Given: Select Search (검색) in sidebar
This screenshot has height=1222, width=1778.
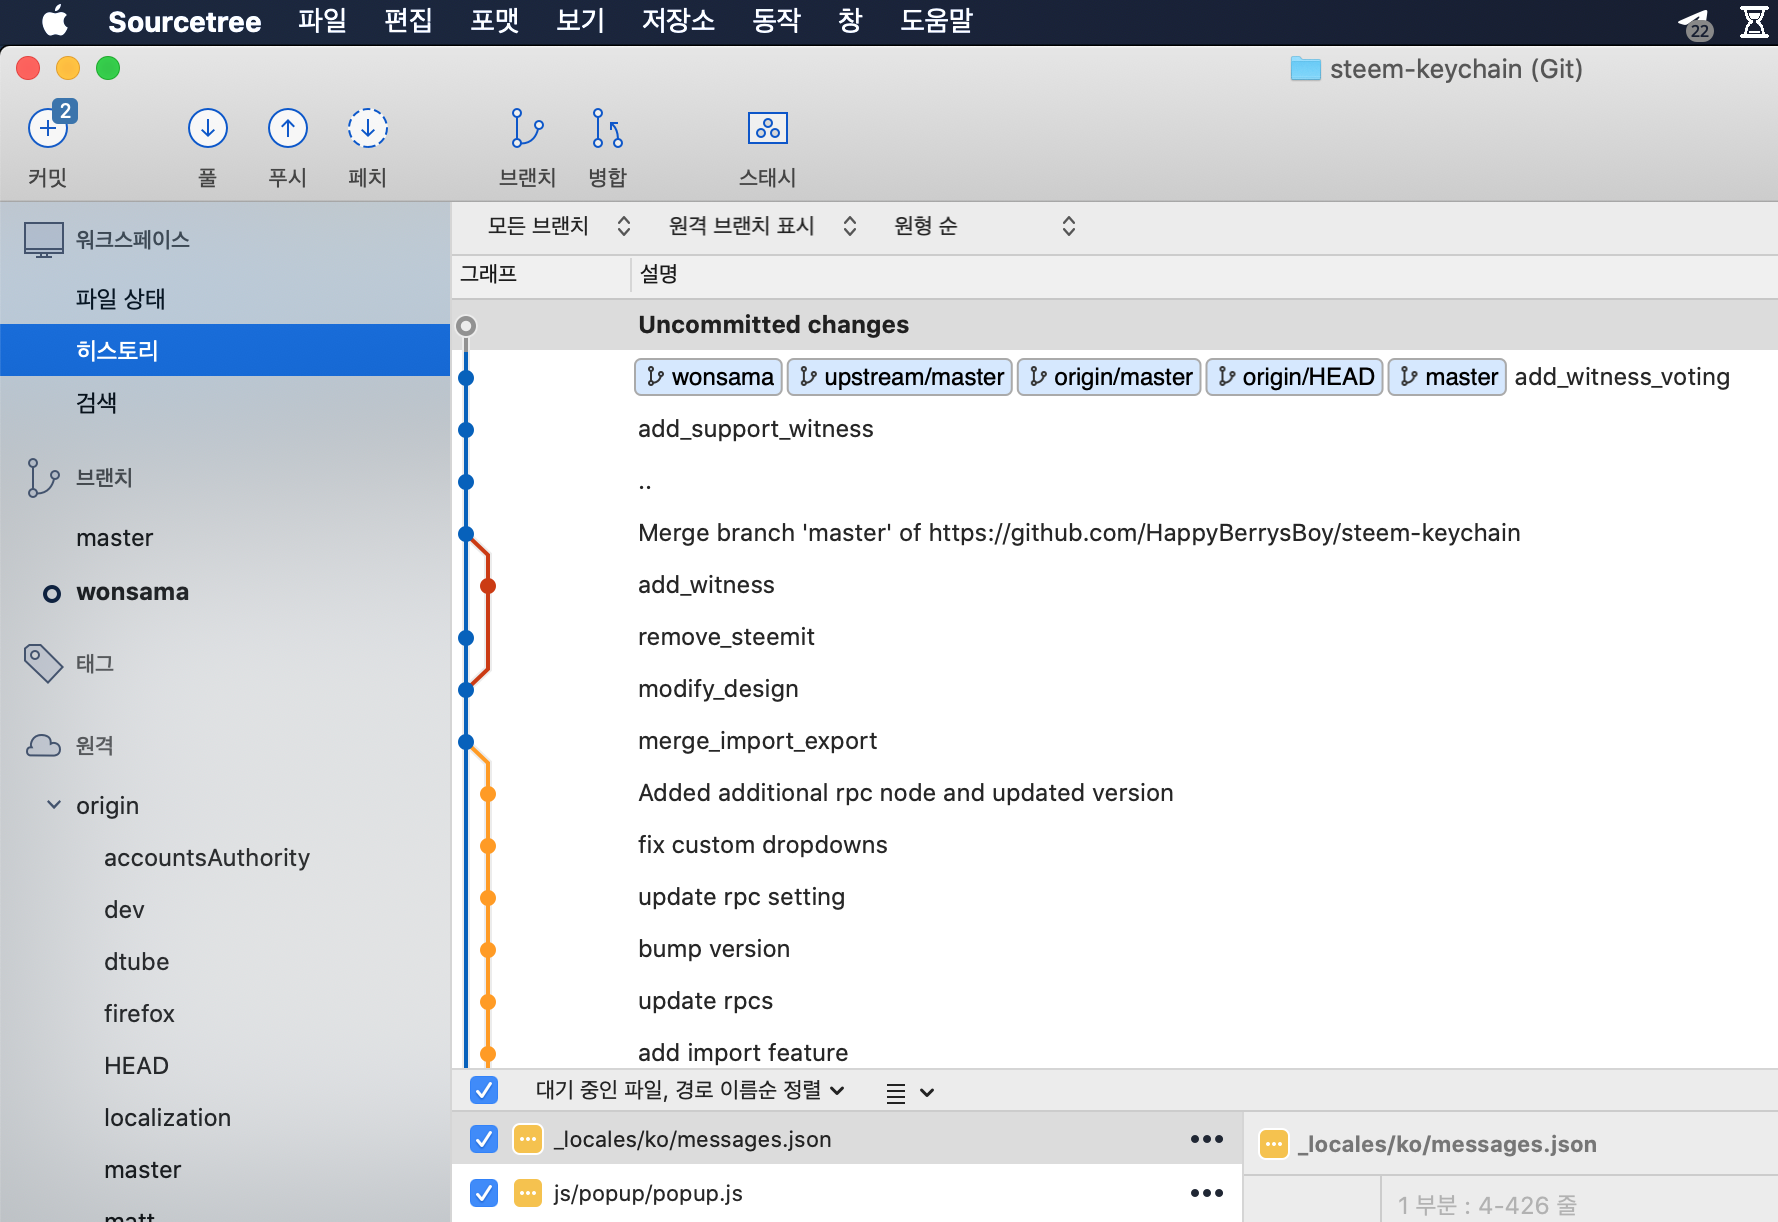Looking at the screenshot, I should [x=225, y=402].
